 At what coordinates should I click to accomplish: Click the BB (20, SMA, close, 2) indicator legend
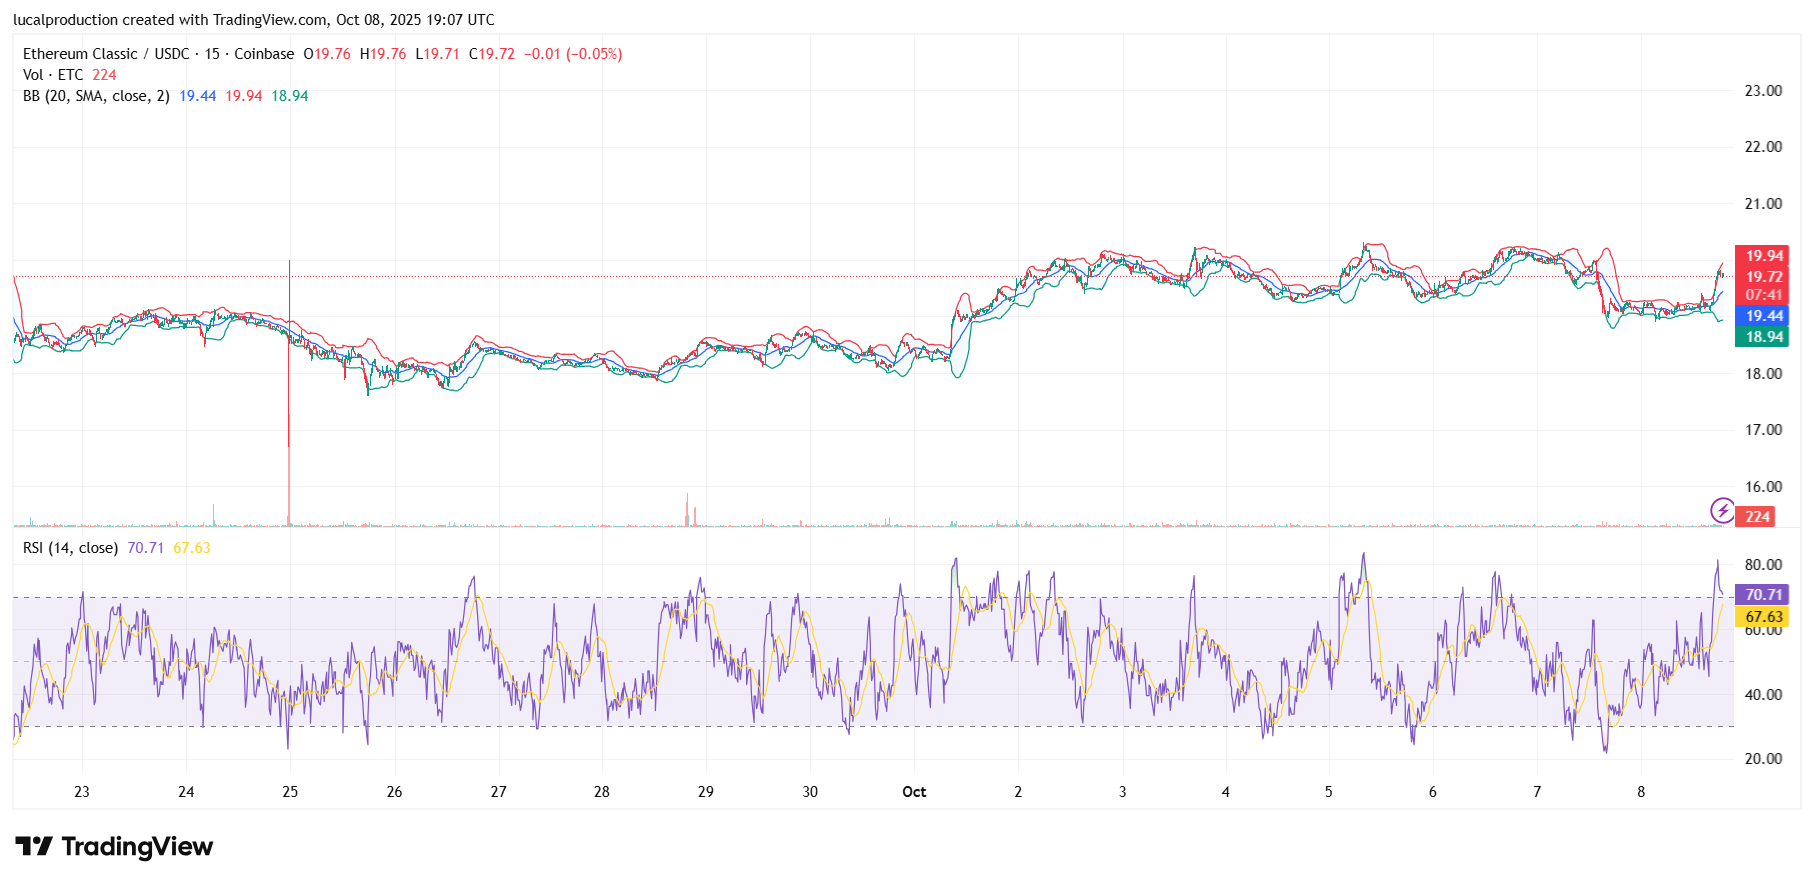coord(96,96)
